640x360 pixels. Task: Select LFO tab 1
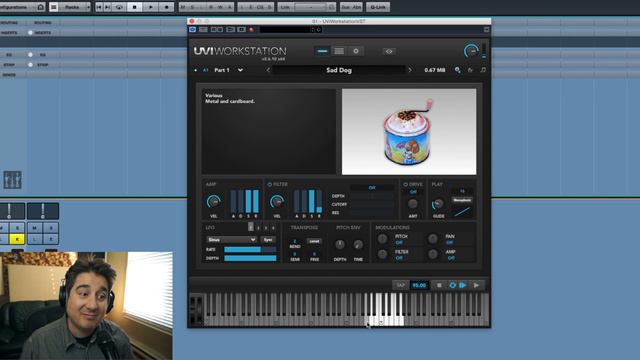coord(251,227)
